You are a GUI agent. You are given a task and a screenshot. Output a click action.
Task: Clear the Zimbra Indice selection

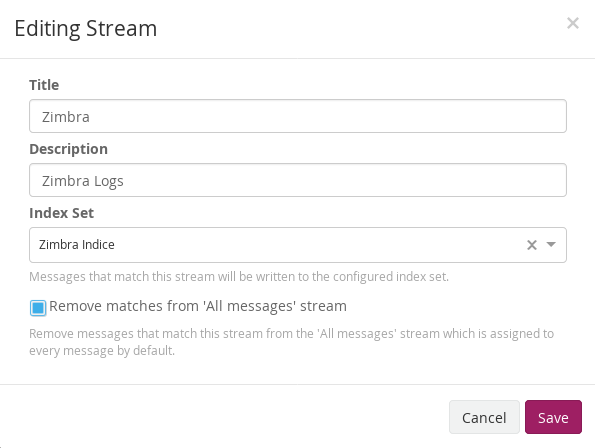(532, 245)
